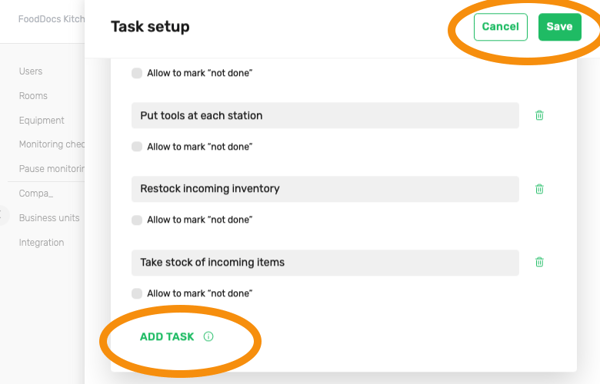Edit the "Take stock of incoming items" field

pos(325,262)
